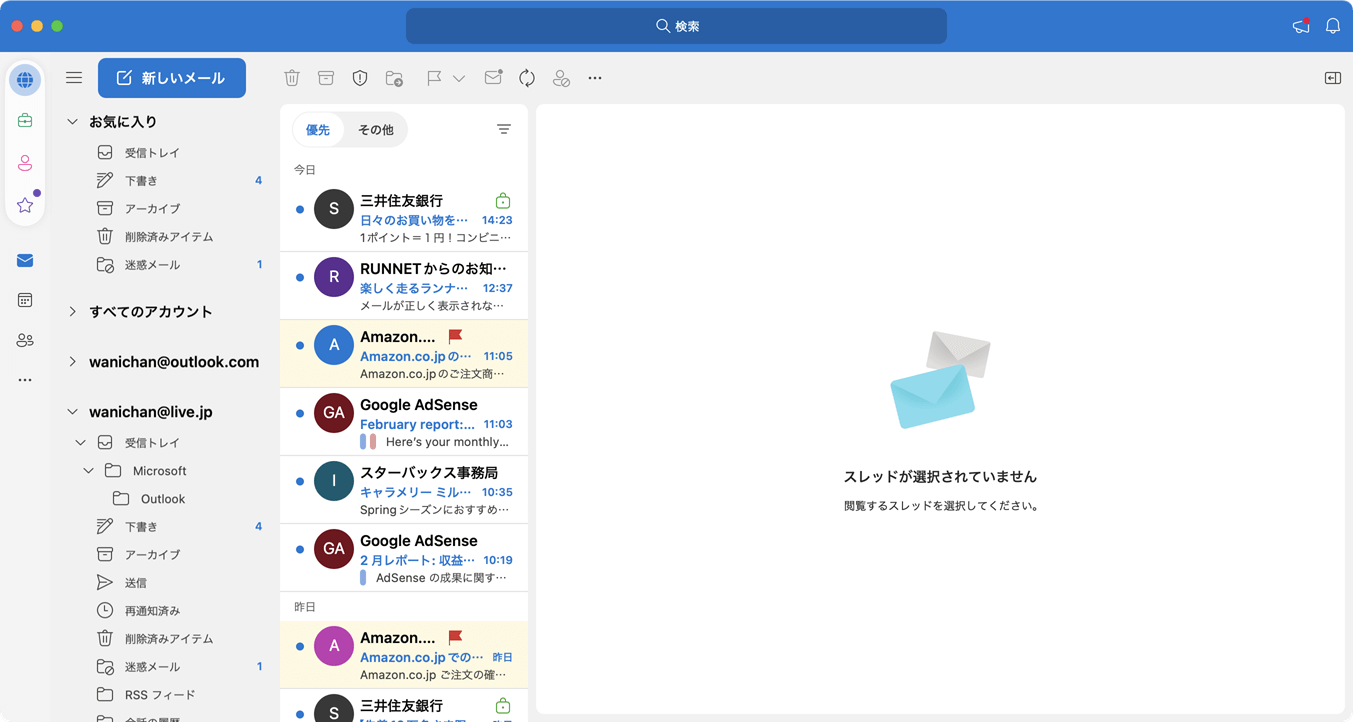Expand the すべてのアカウント section
1353x722 pixels.
point(72,312)
